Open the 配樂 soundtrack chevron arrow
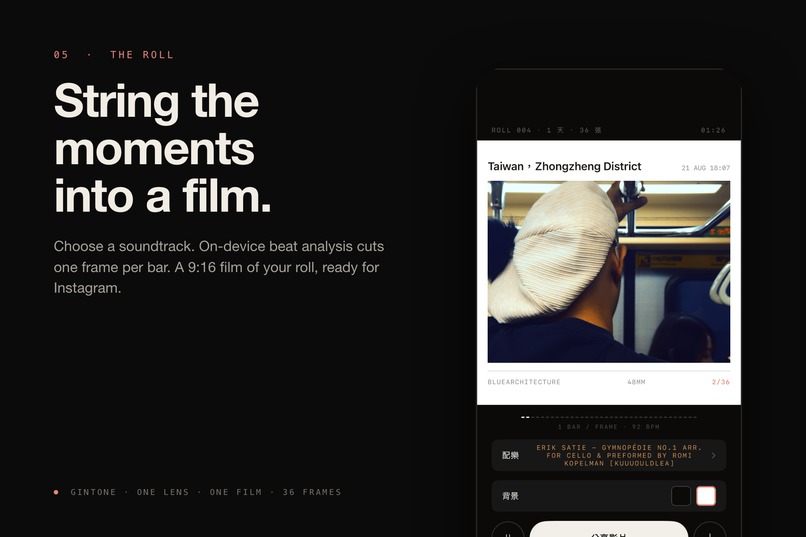The height and width of the screenshot is (537, 806). tap(713, 455)
